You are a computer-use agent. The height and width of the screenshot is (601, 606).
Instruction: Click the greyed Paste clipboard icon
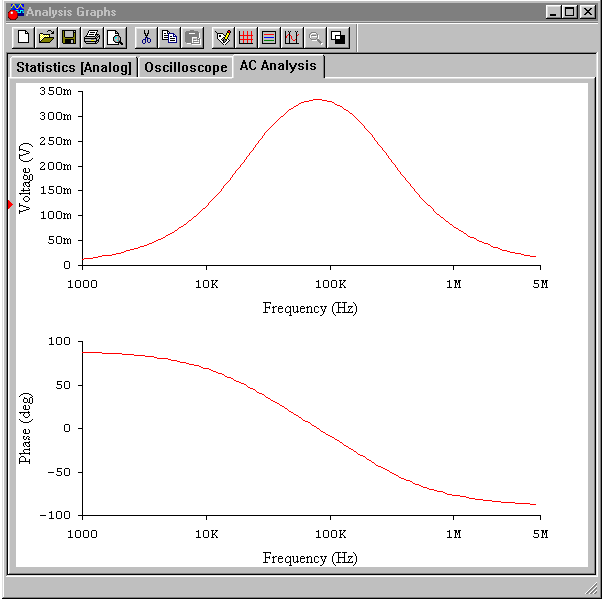(192, 37)
